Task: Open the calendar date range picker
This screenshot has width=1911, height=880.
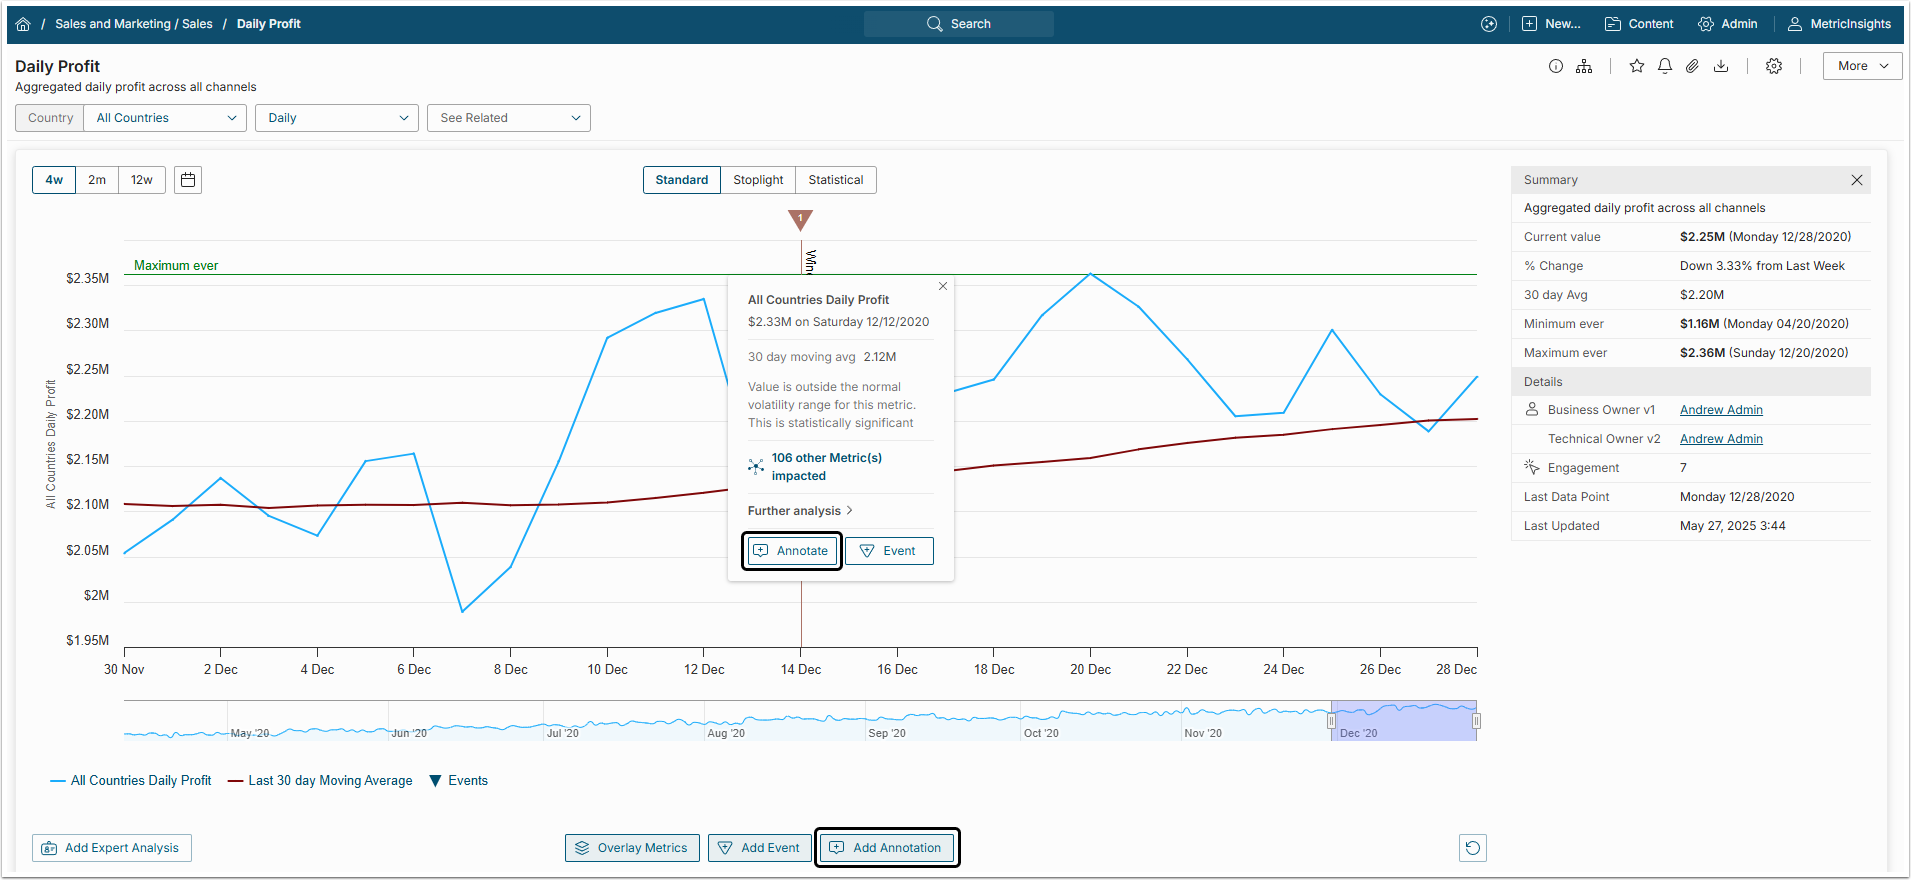Action: pos(188,180)
